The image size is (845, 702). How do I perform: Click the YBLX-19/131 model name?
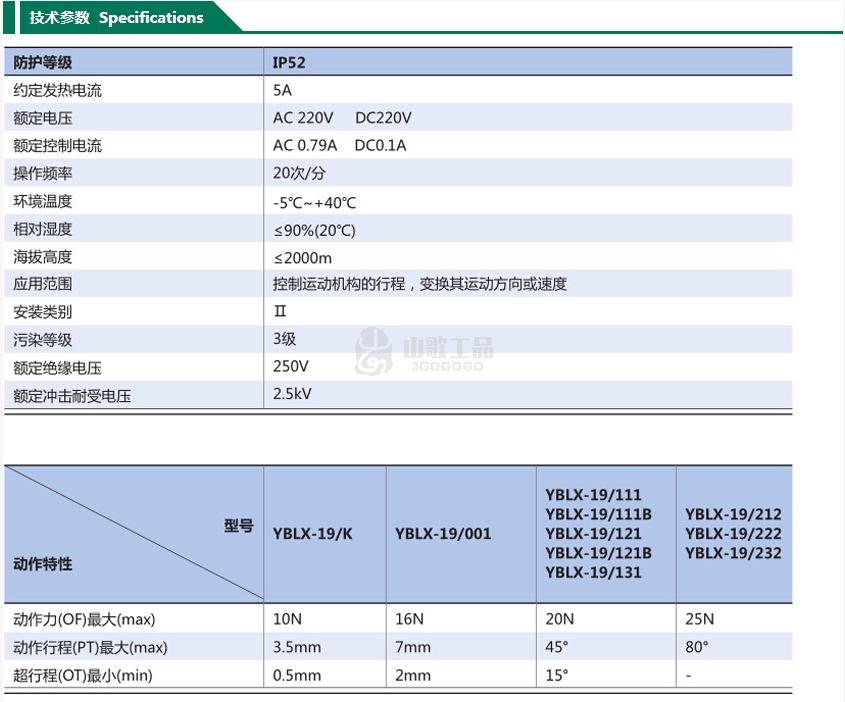click(x=593, y=573)
